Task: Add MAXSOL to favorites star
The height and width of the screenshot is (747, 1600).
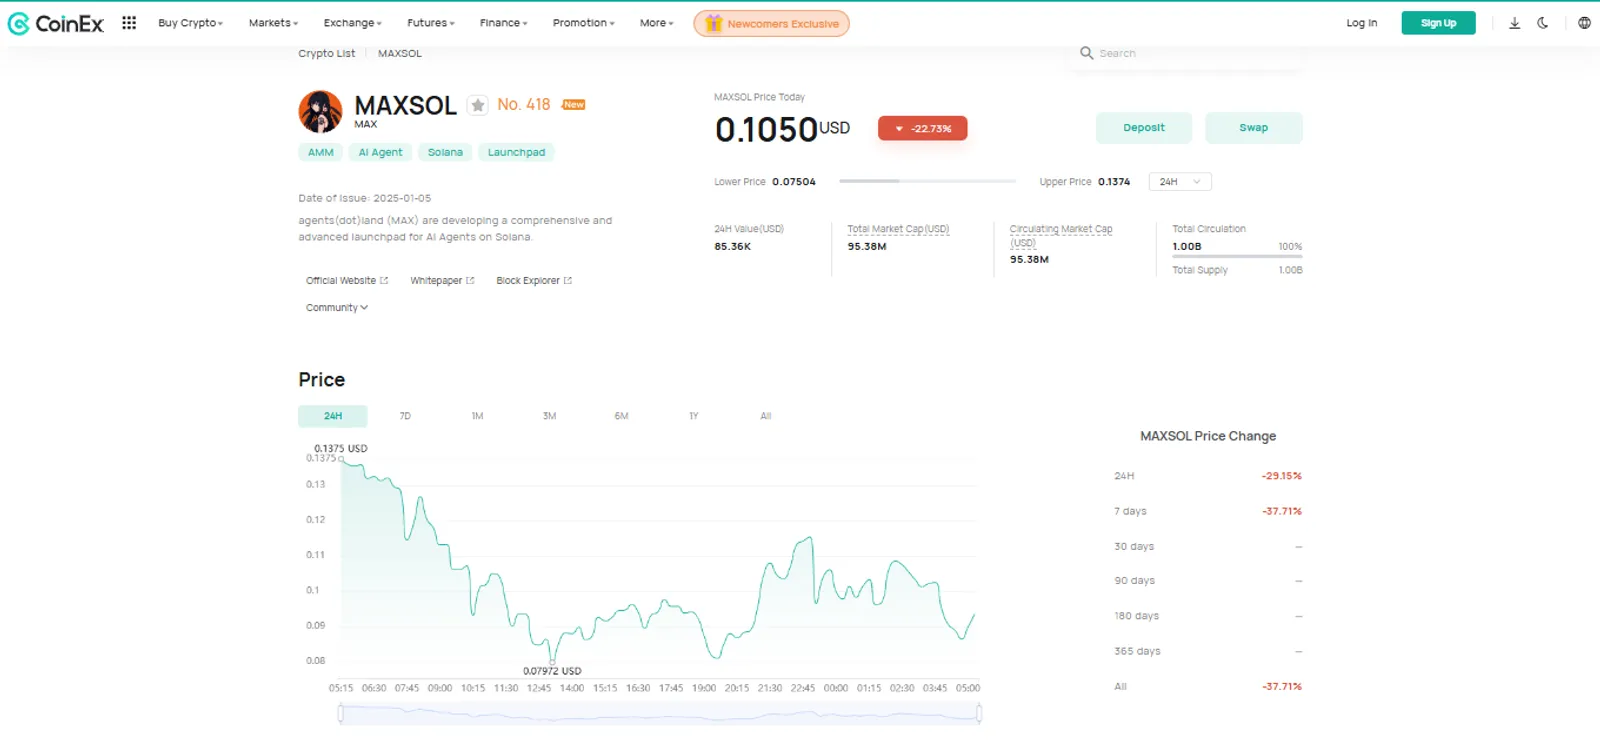Action: (x=478, y=105)
